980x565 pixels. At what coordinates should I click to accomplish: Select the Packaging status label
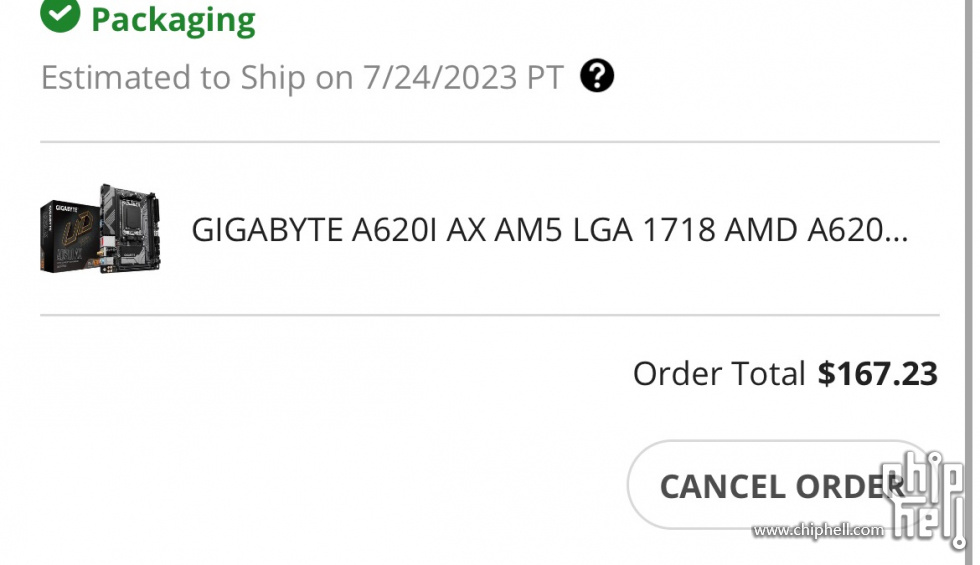point(173,19)
